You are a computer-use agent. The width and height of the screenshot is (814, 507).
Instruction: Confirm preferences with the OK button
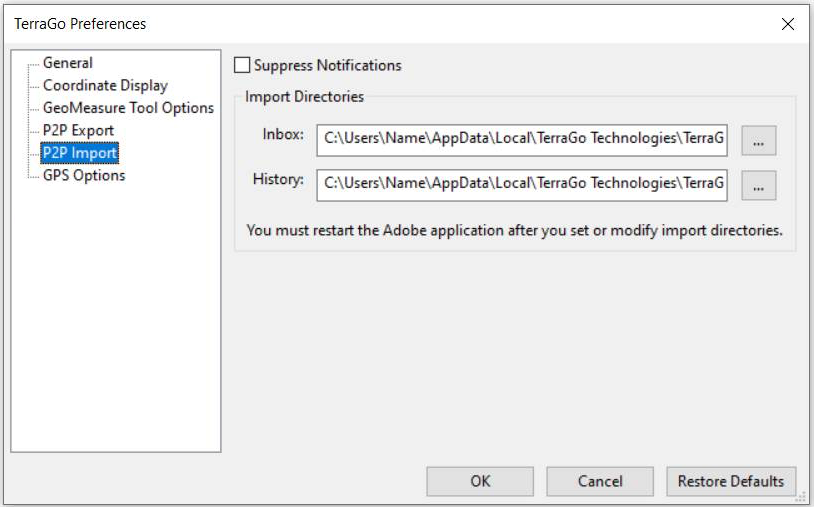point(480,481)
